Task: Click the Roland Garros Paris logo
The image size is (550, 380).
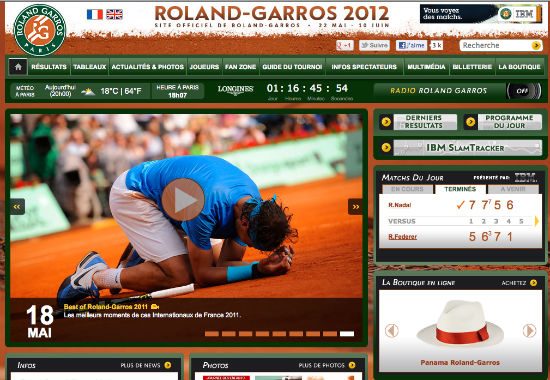Action: coord(39,30)
